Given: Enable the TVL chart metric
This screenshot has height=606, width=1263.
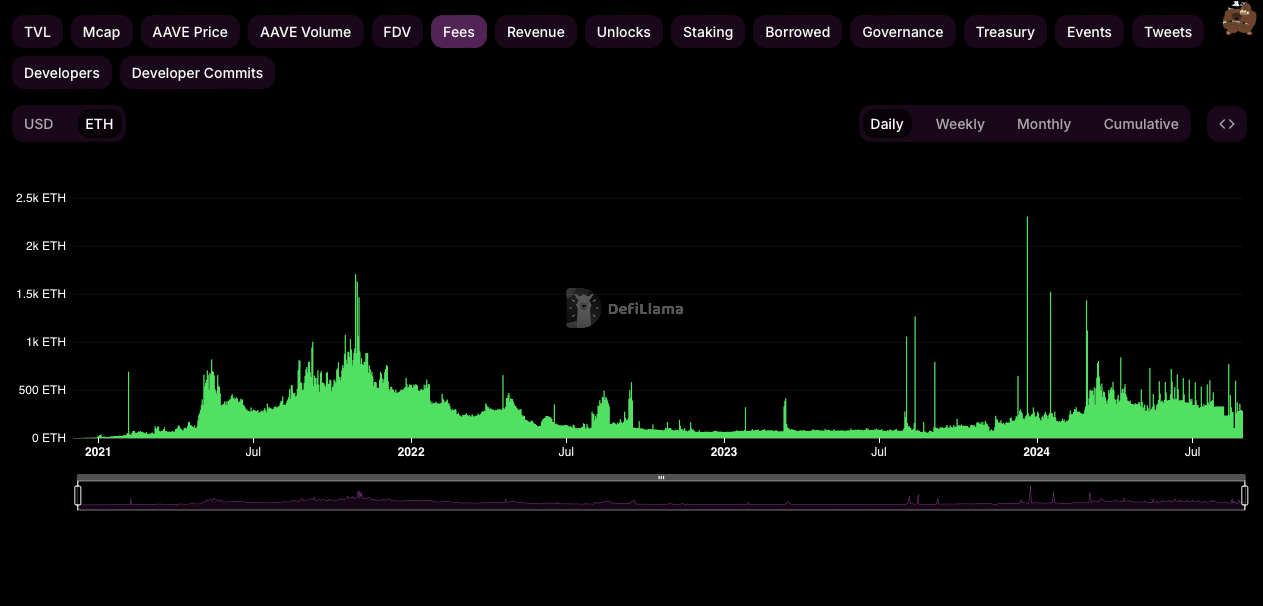Looking at the screenshot, I should (x=37, y=32).
